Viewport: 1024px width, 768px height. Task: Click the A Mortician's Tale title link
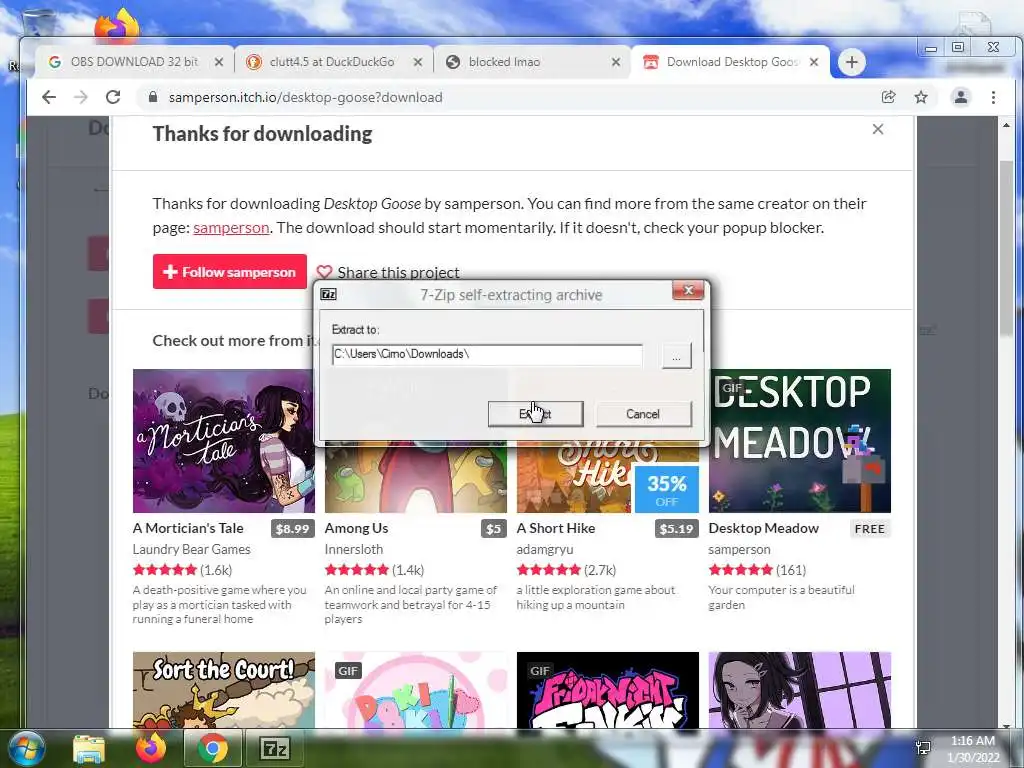pos(188,528)
